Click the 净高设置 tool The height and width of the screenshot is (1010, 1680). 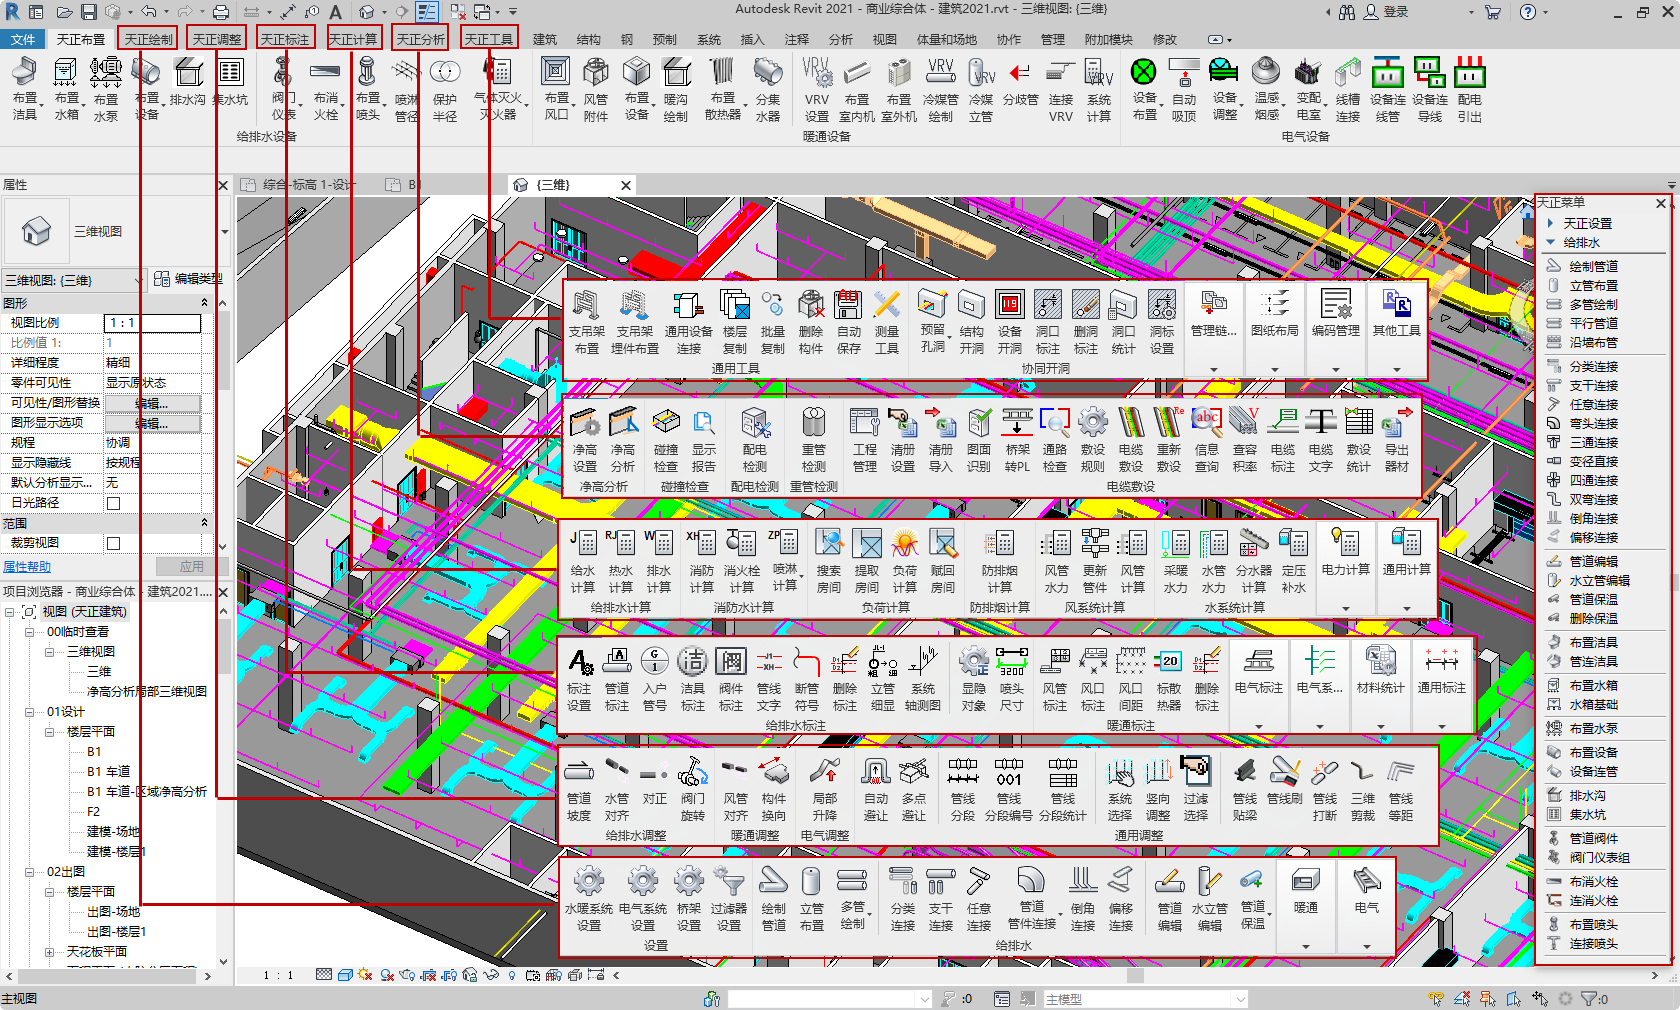coord(585,441)
